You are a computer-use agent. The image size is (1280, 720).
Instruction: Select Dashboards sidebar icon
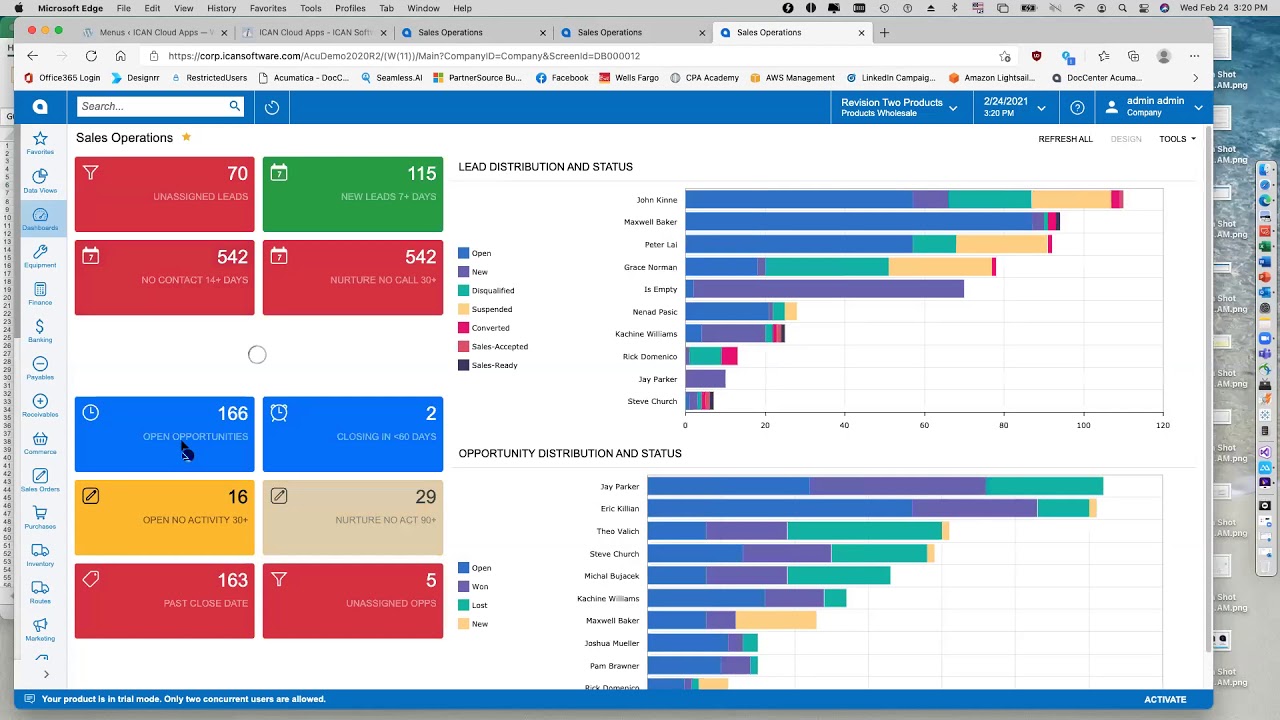40,219
